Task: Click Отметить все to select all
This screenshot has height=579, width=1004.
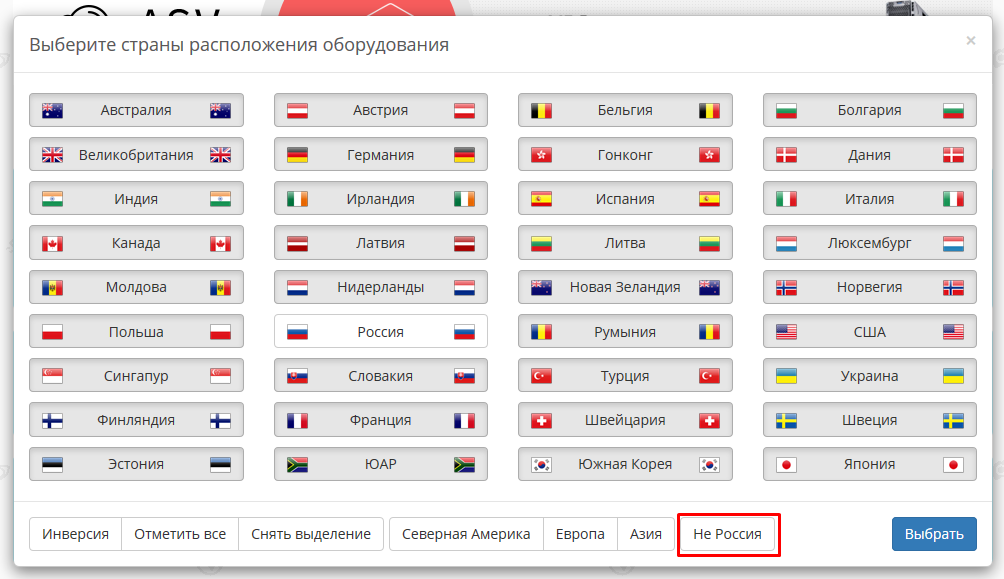Action: (x=180, y=534)
